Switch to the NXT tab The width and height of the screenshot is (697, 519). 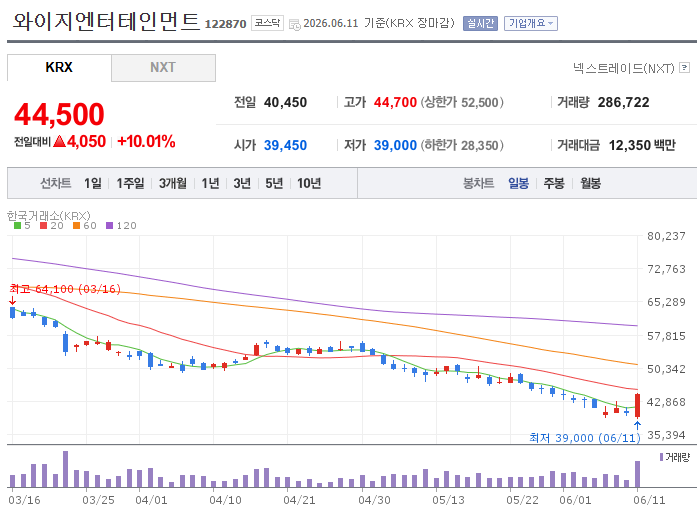[163, 68]
